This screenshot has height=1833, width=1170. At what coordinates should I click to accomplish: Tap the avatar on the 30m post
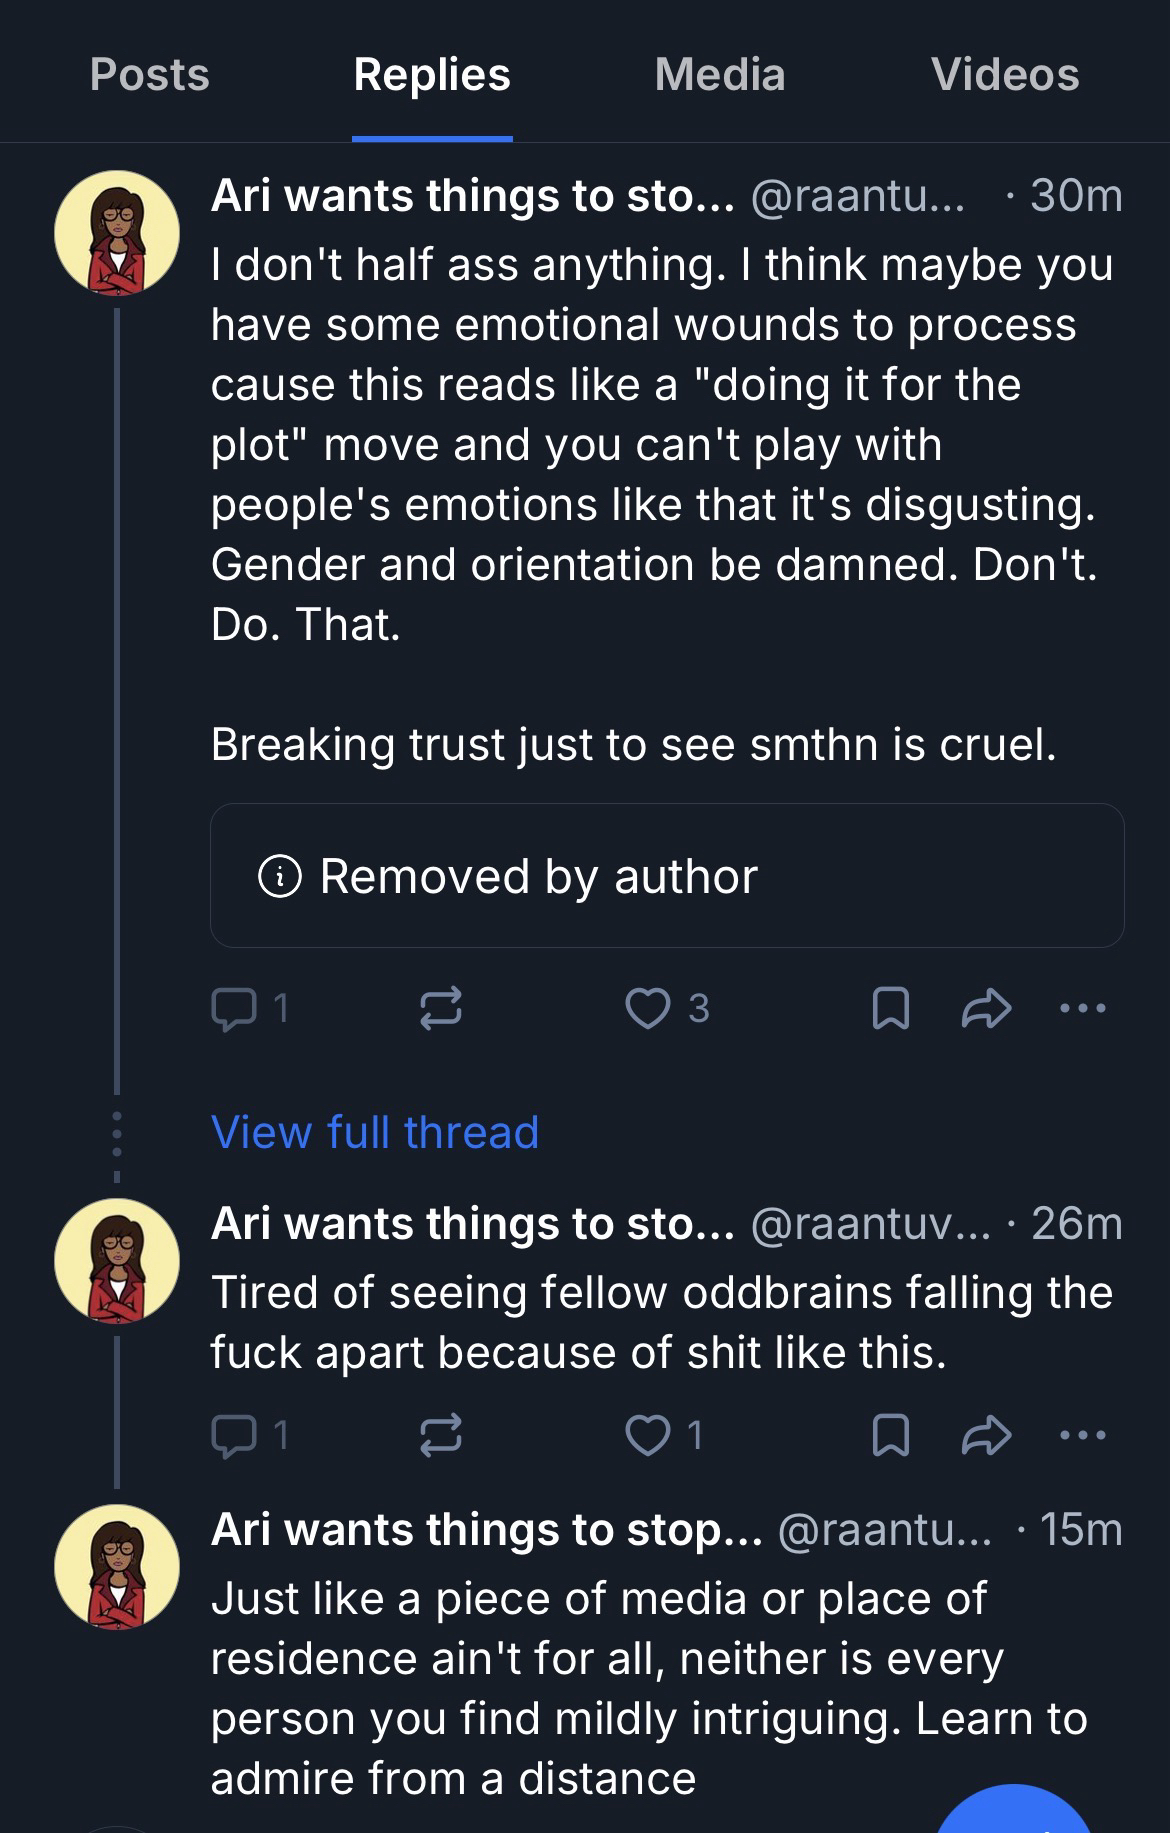pos(117,233)
